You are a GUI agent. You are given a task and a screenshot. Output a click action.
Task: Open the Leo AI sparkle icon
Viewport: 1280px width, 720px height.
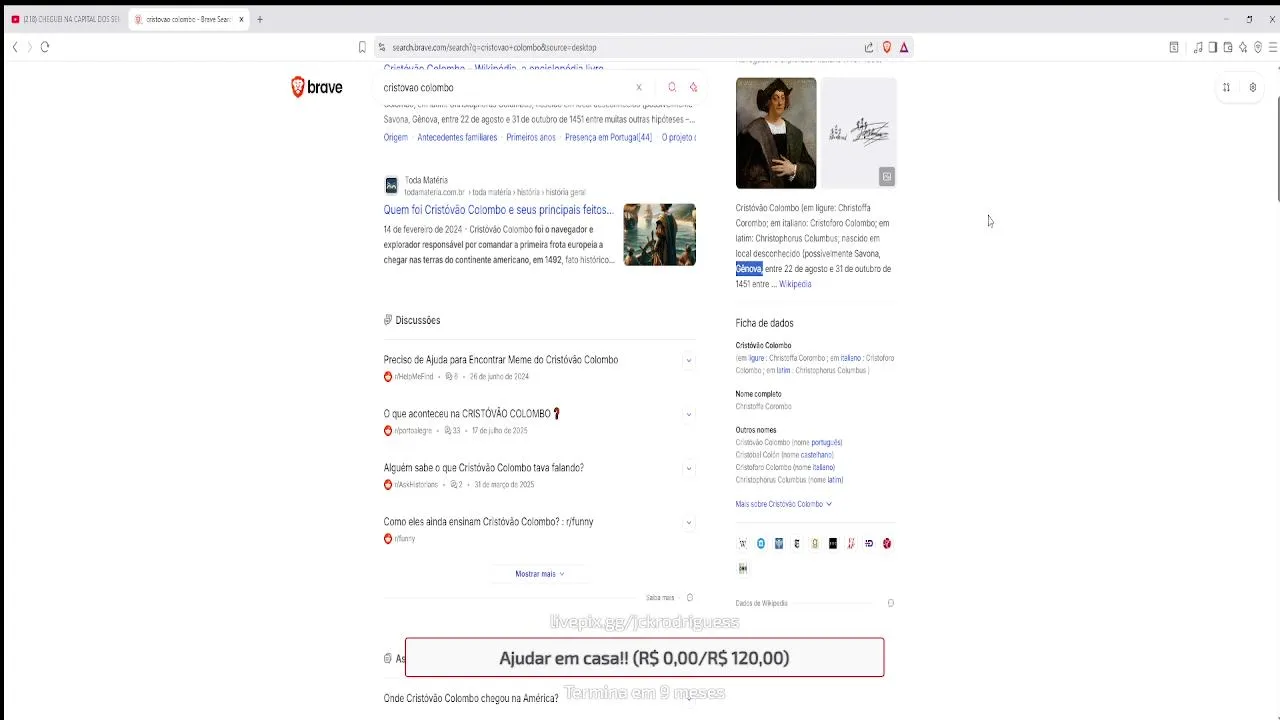pyautogui.click(x=1243, y=47)
